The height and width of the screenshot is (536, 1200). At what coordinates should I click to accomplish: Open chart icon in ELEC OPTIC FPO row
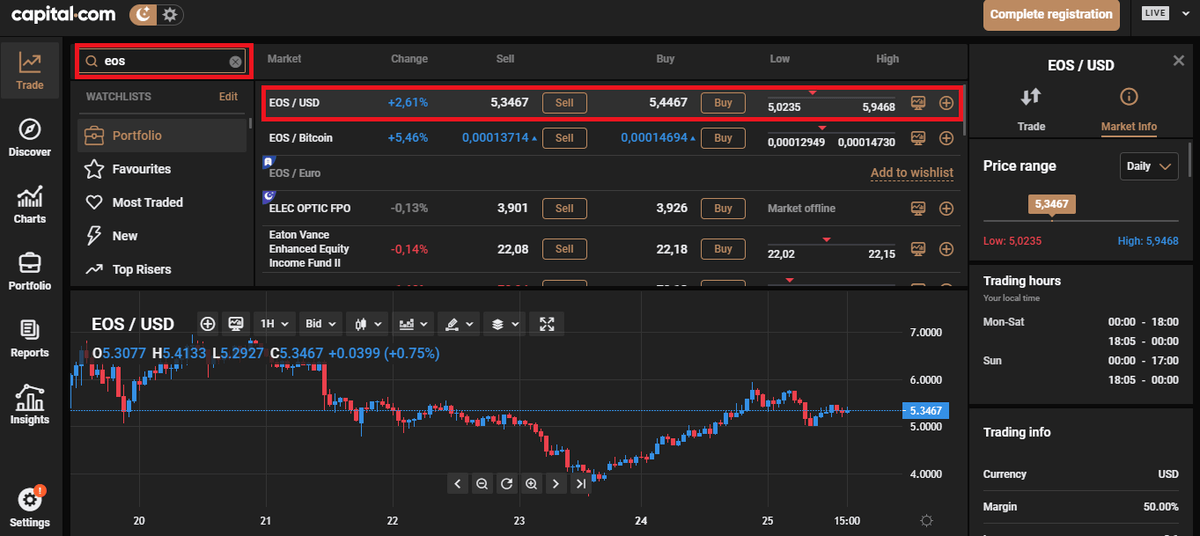point(918,208)
